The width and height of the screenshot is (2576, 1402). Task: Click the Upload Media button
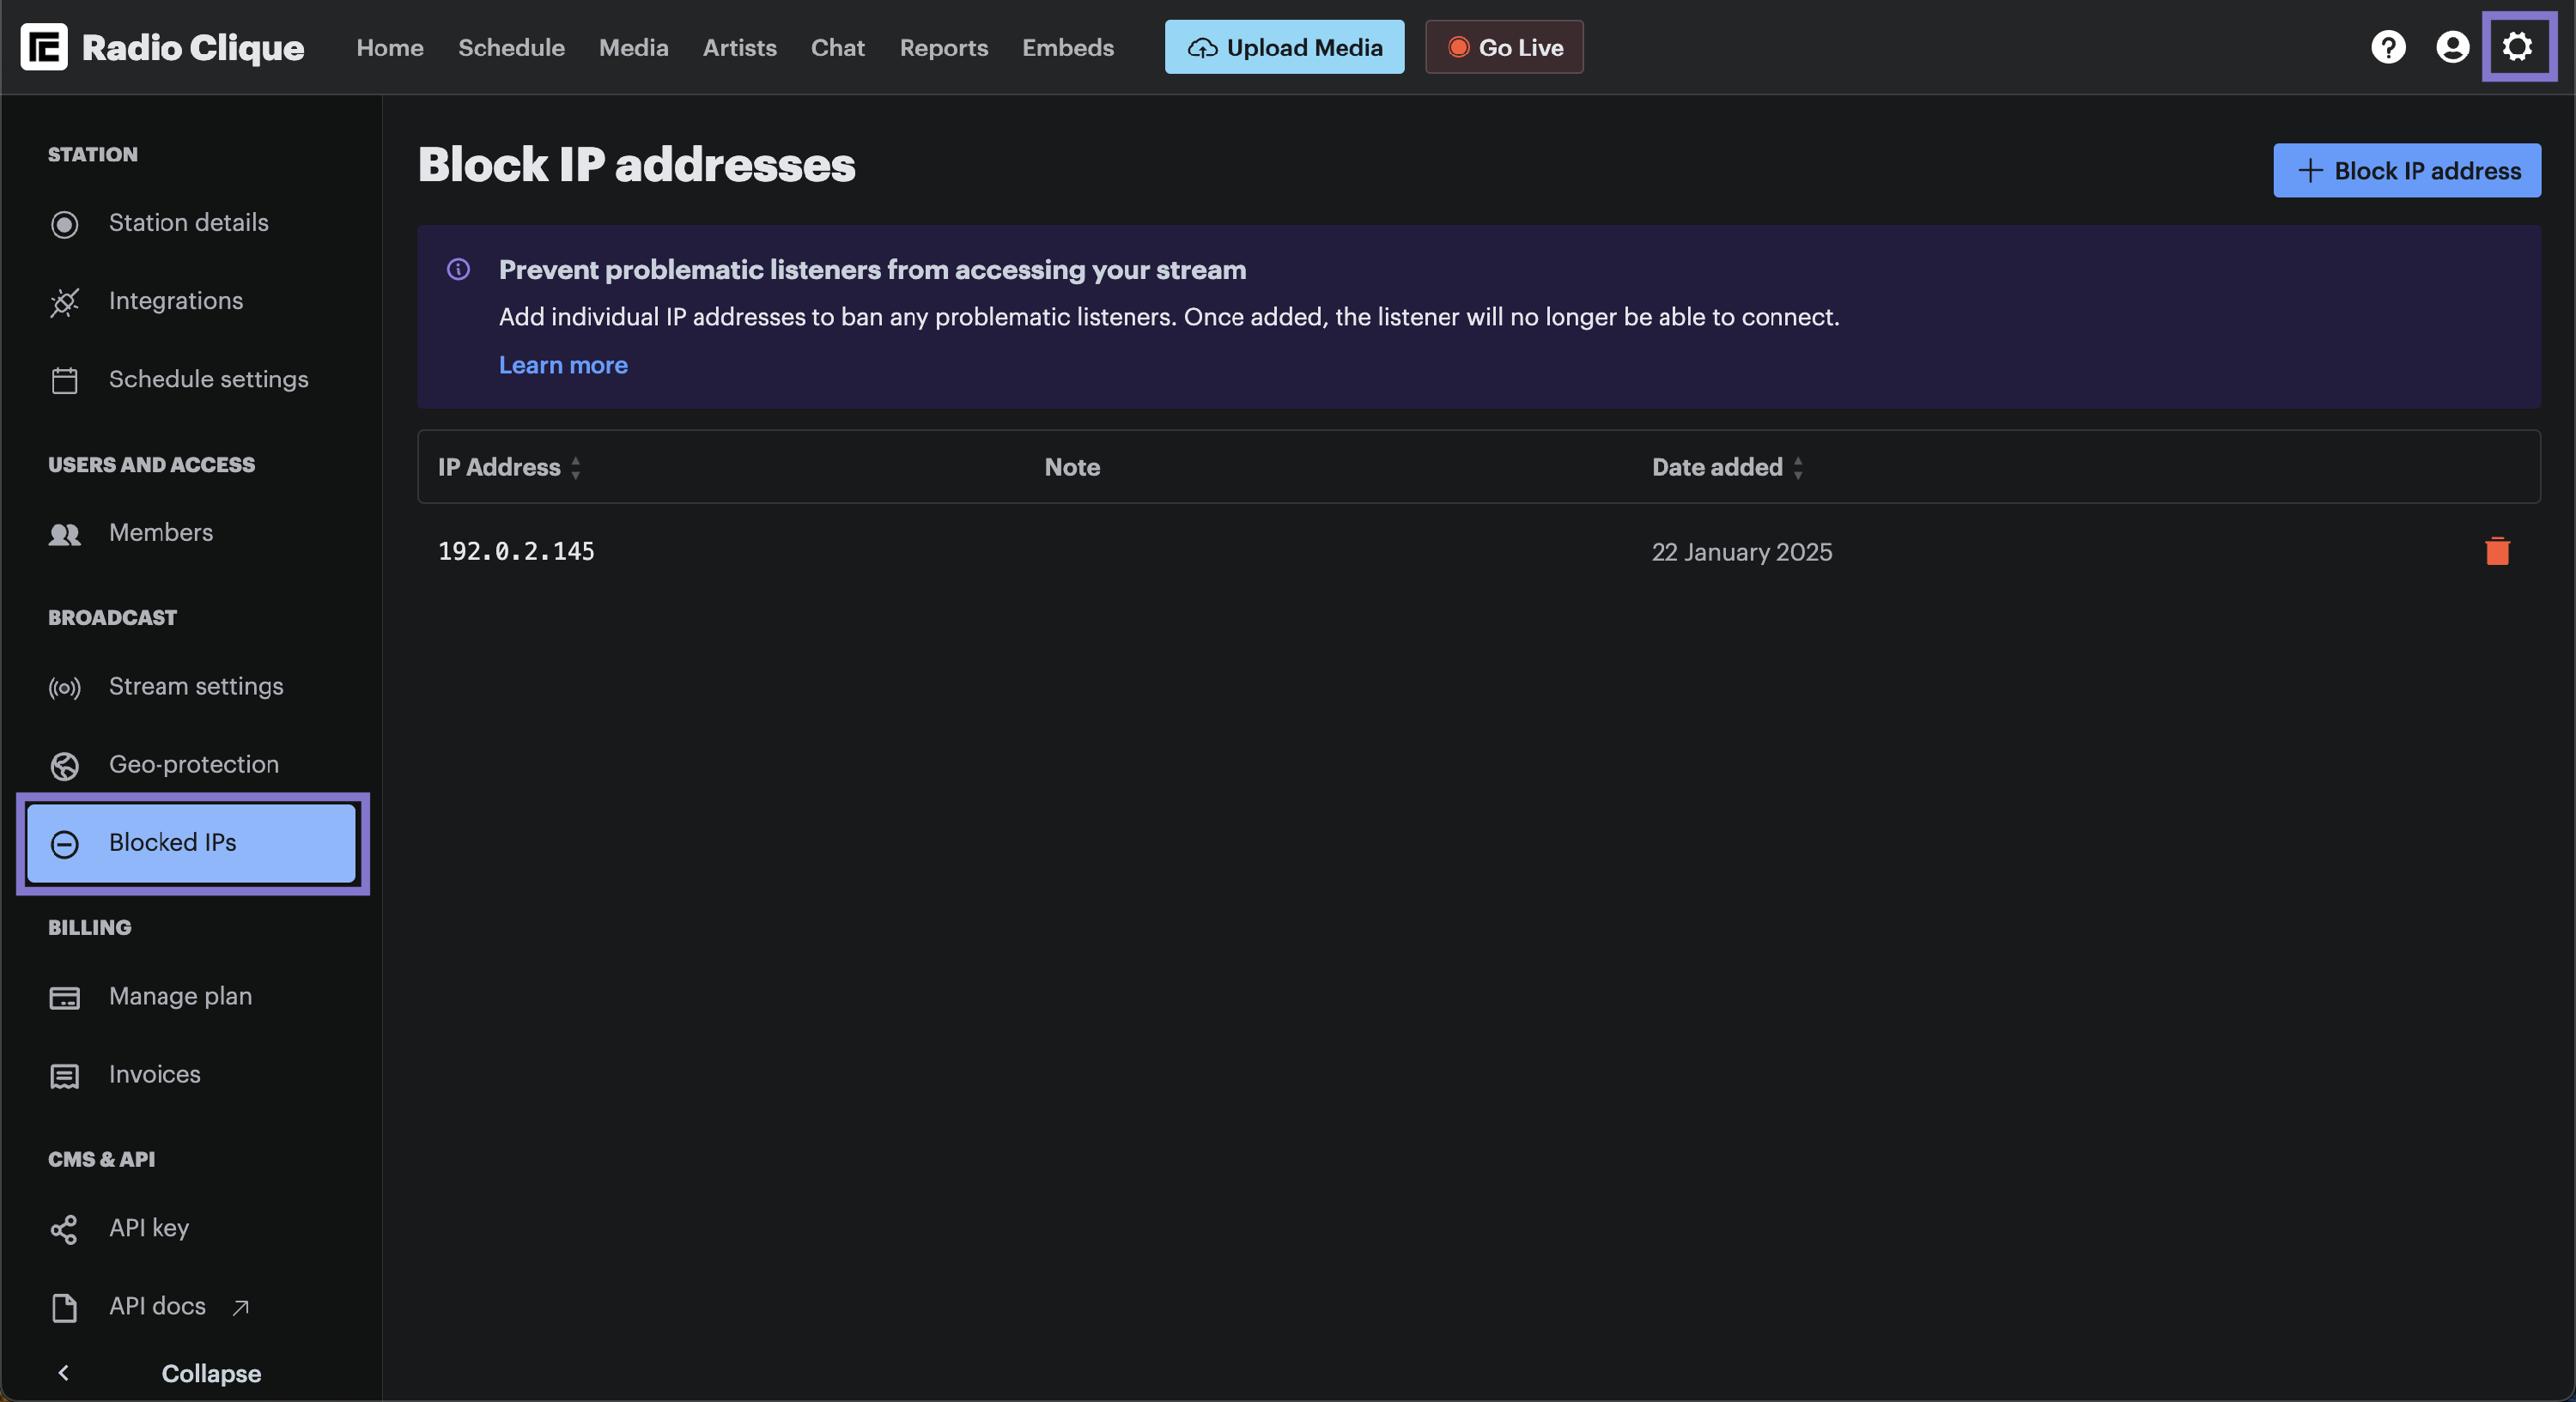tap(1284, 47)
